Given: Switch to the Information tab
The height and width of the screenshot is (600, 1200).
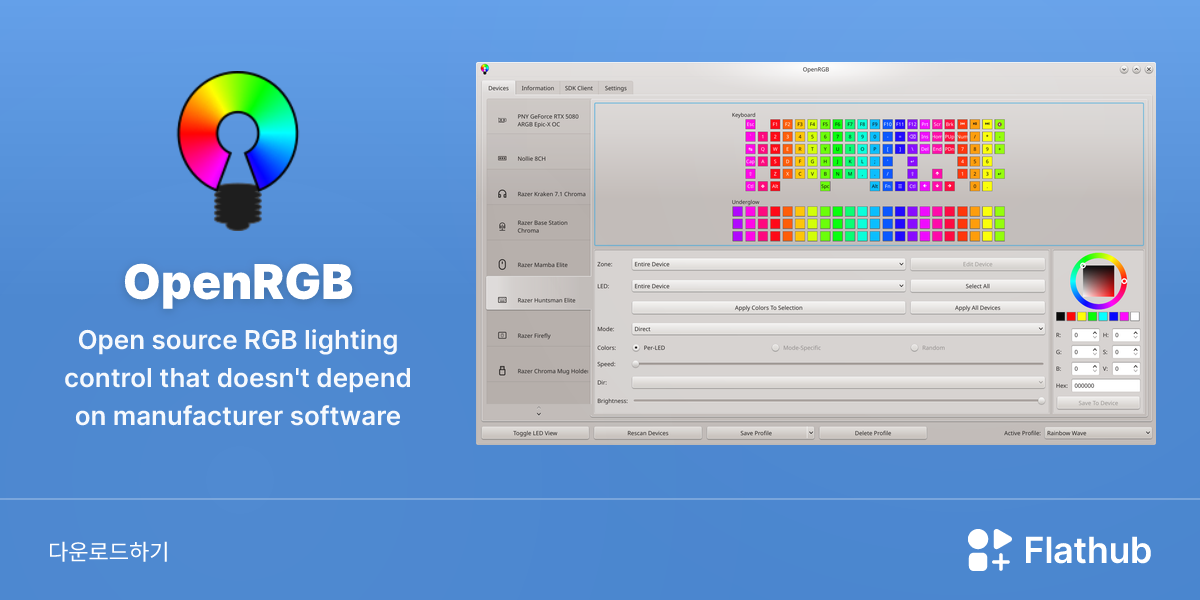Looking at the screenshot, I should coord(537,88).
